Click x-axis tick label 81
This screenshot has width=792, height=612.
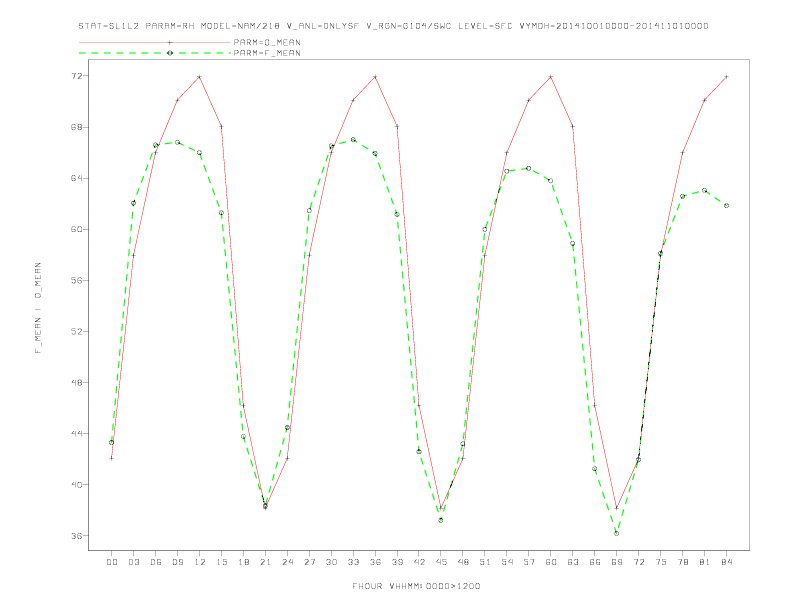point(705,562)
